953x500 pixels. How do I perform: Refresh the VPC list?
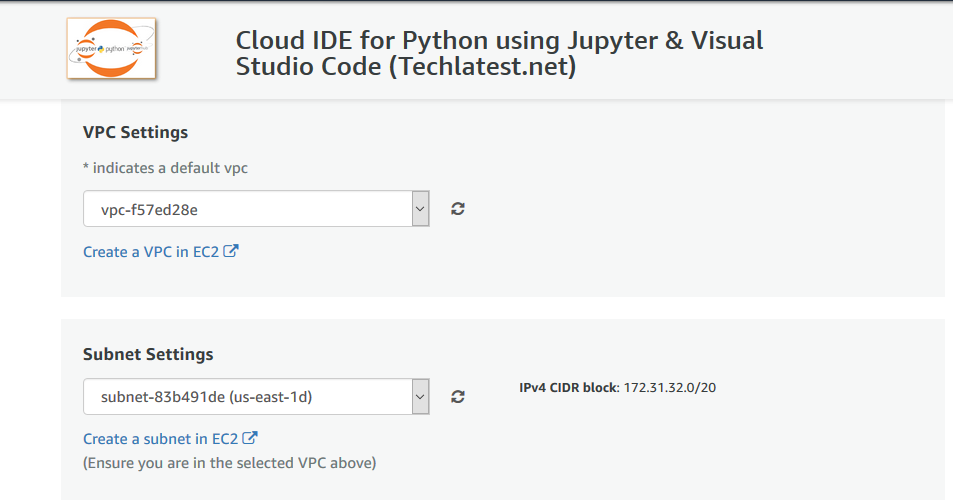pyautogui.click(x=458, y=209)
